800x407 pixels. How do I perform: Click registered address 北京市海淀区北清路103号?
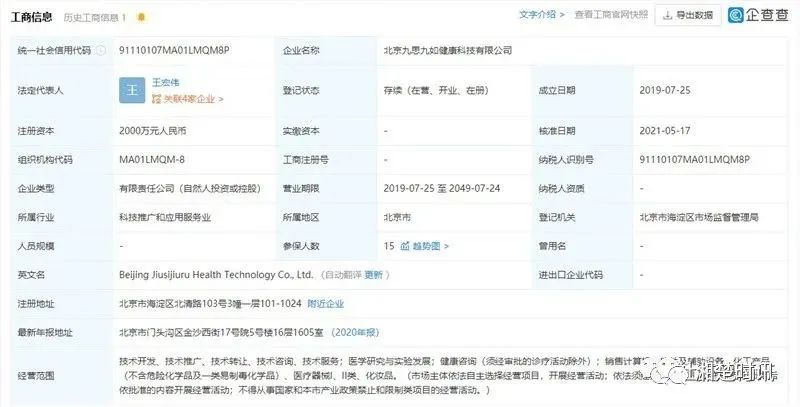pyautogui.click(x=210, y=303)
